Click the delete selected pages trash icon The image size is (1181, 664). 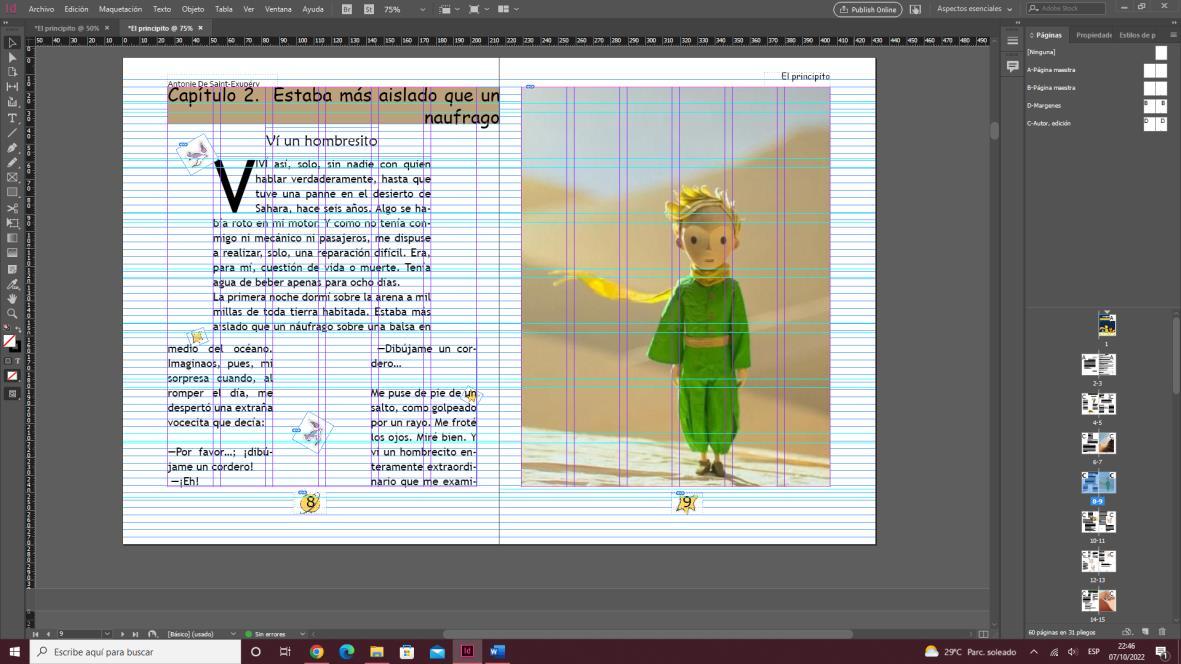pos(1162,632)
